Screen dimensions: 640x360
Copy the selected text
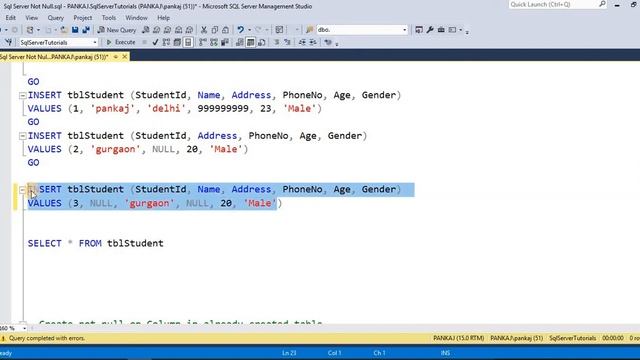(215, 30)
